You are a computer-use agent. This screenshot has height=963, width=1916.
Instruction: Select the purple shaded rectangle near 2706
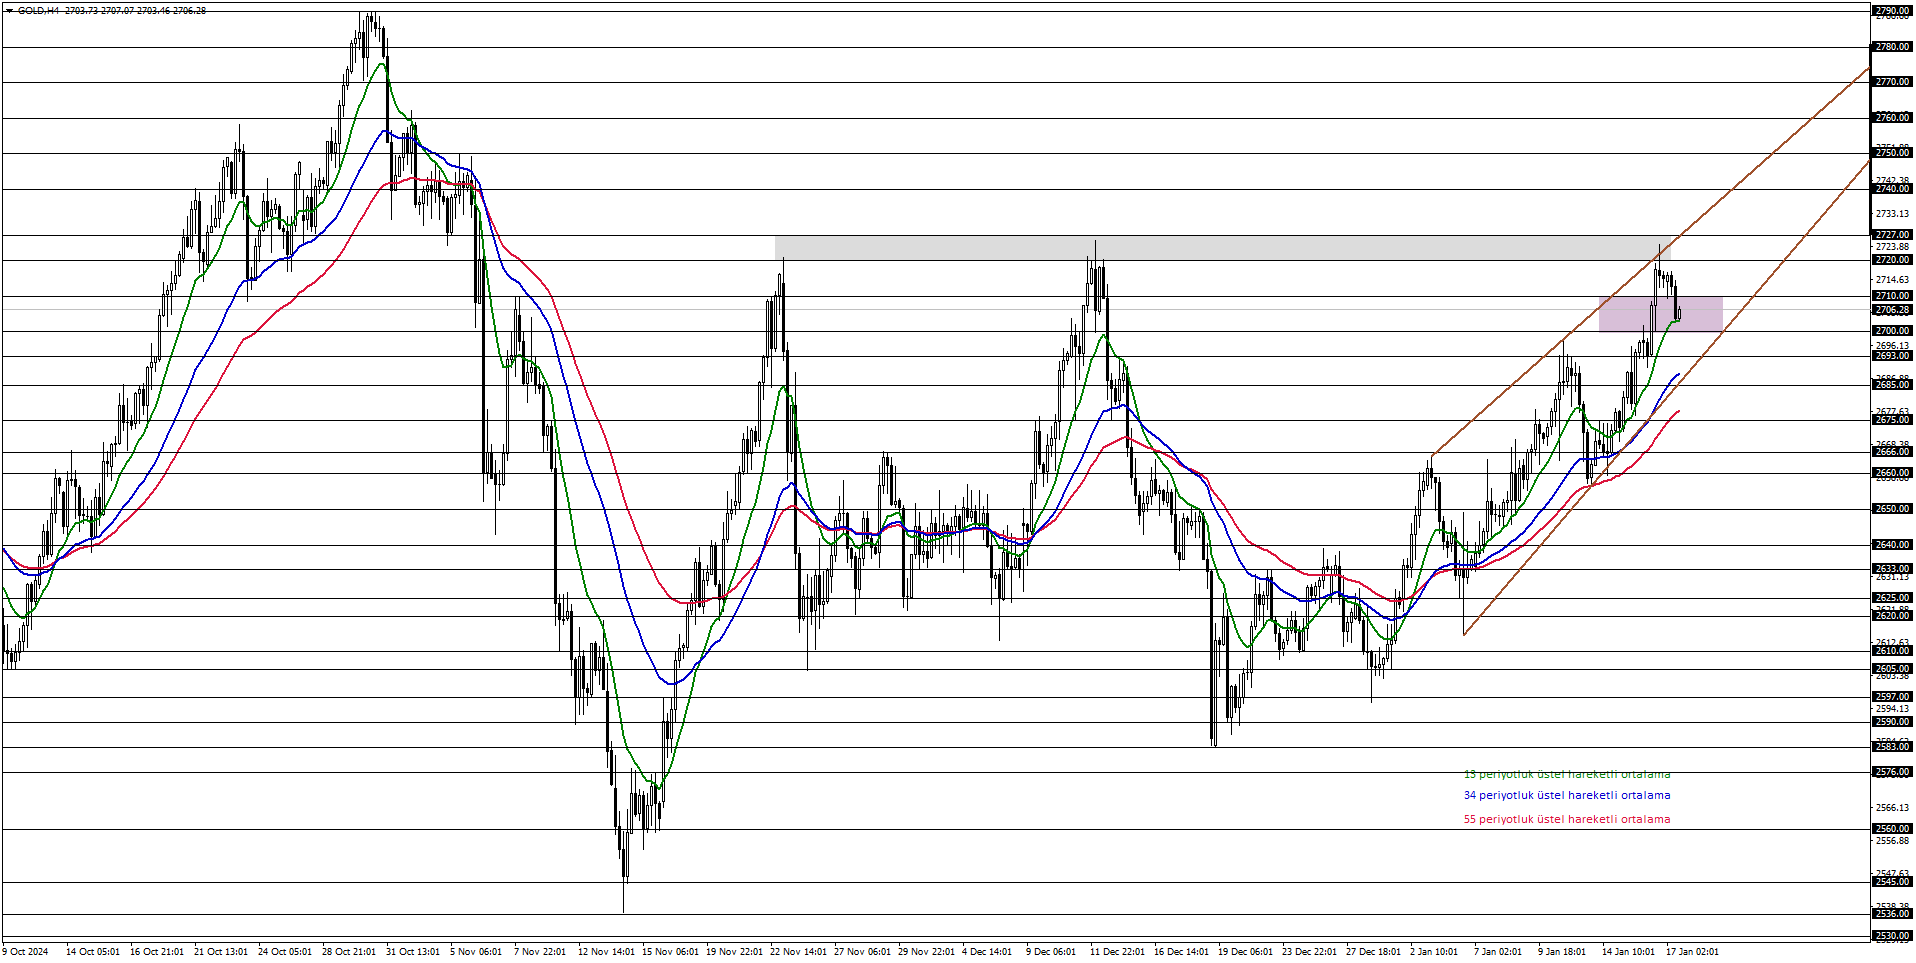coord(1661,314)
